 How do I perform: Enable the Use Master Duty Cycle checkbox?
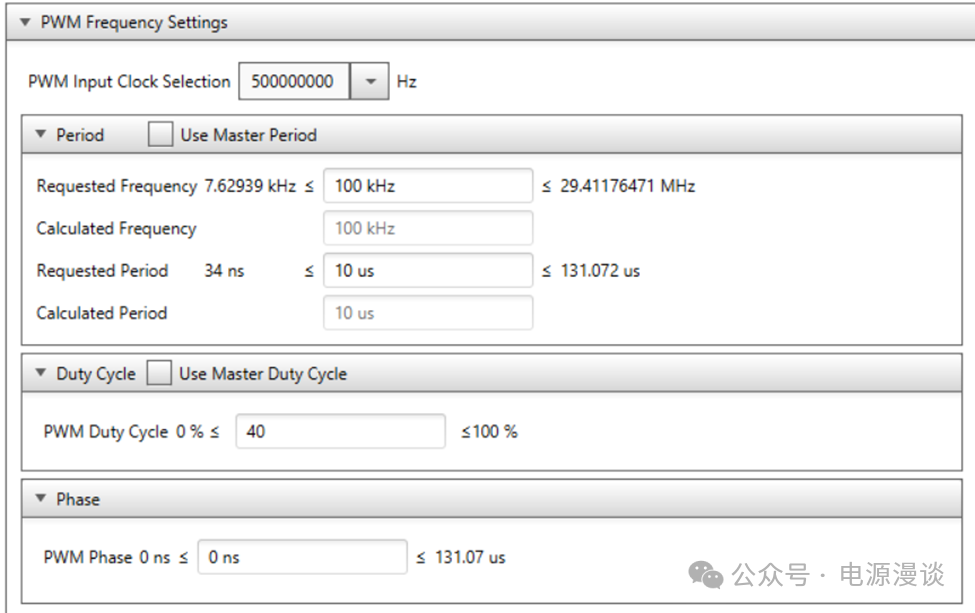click(158, 374)
